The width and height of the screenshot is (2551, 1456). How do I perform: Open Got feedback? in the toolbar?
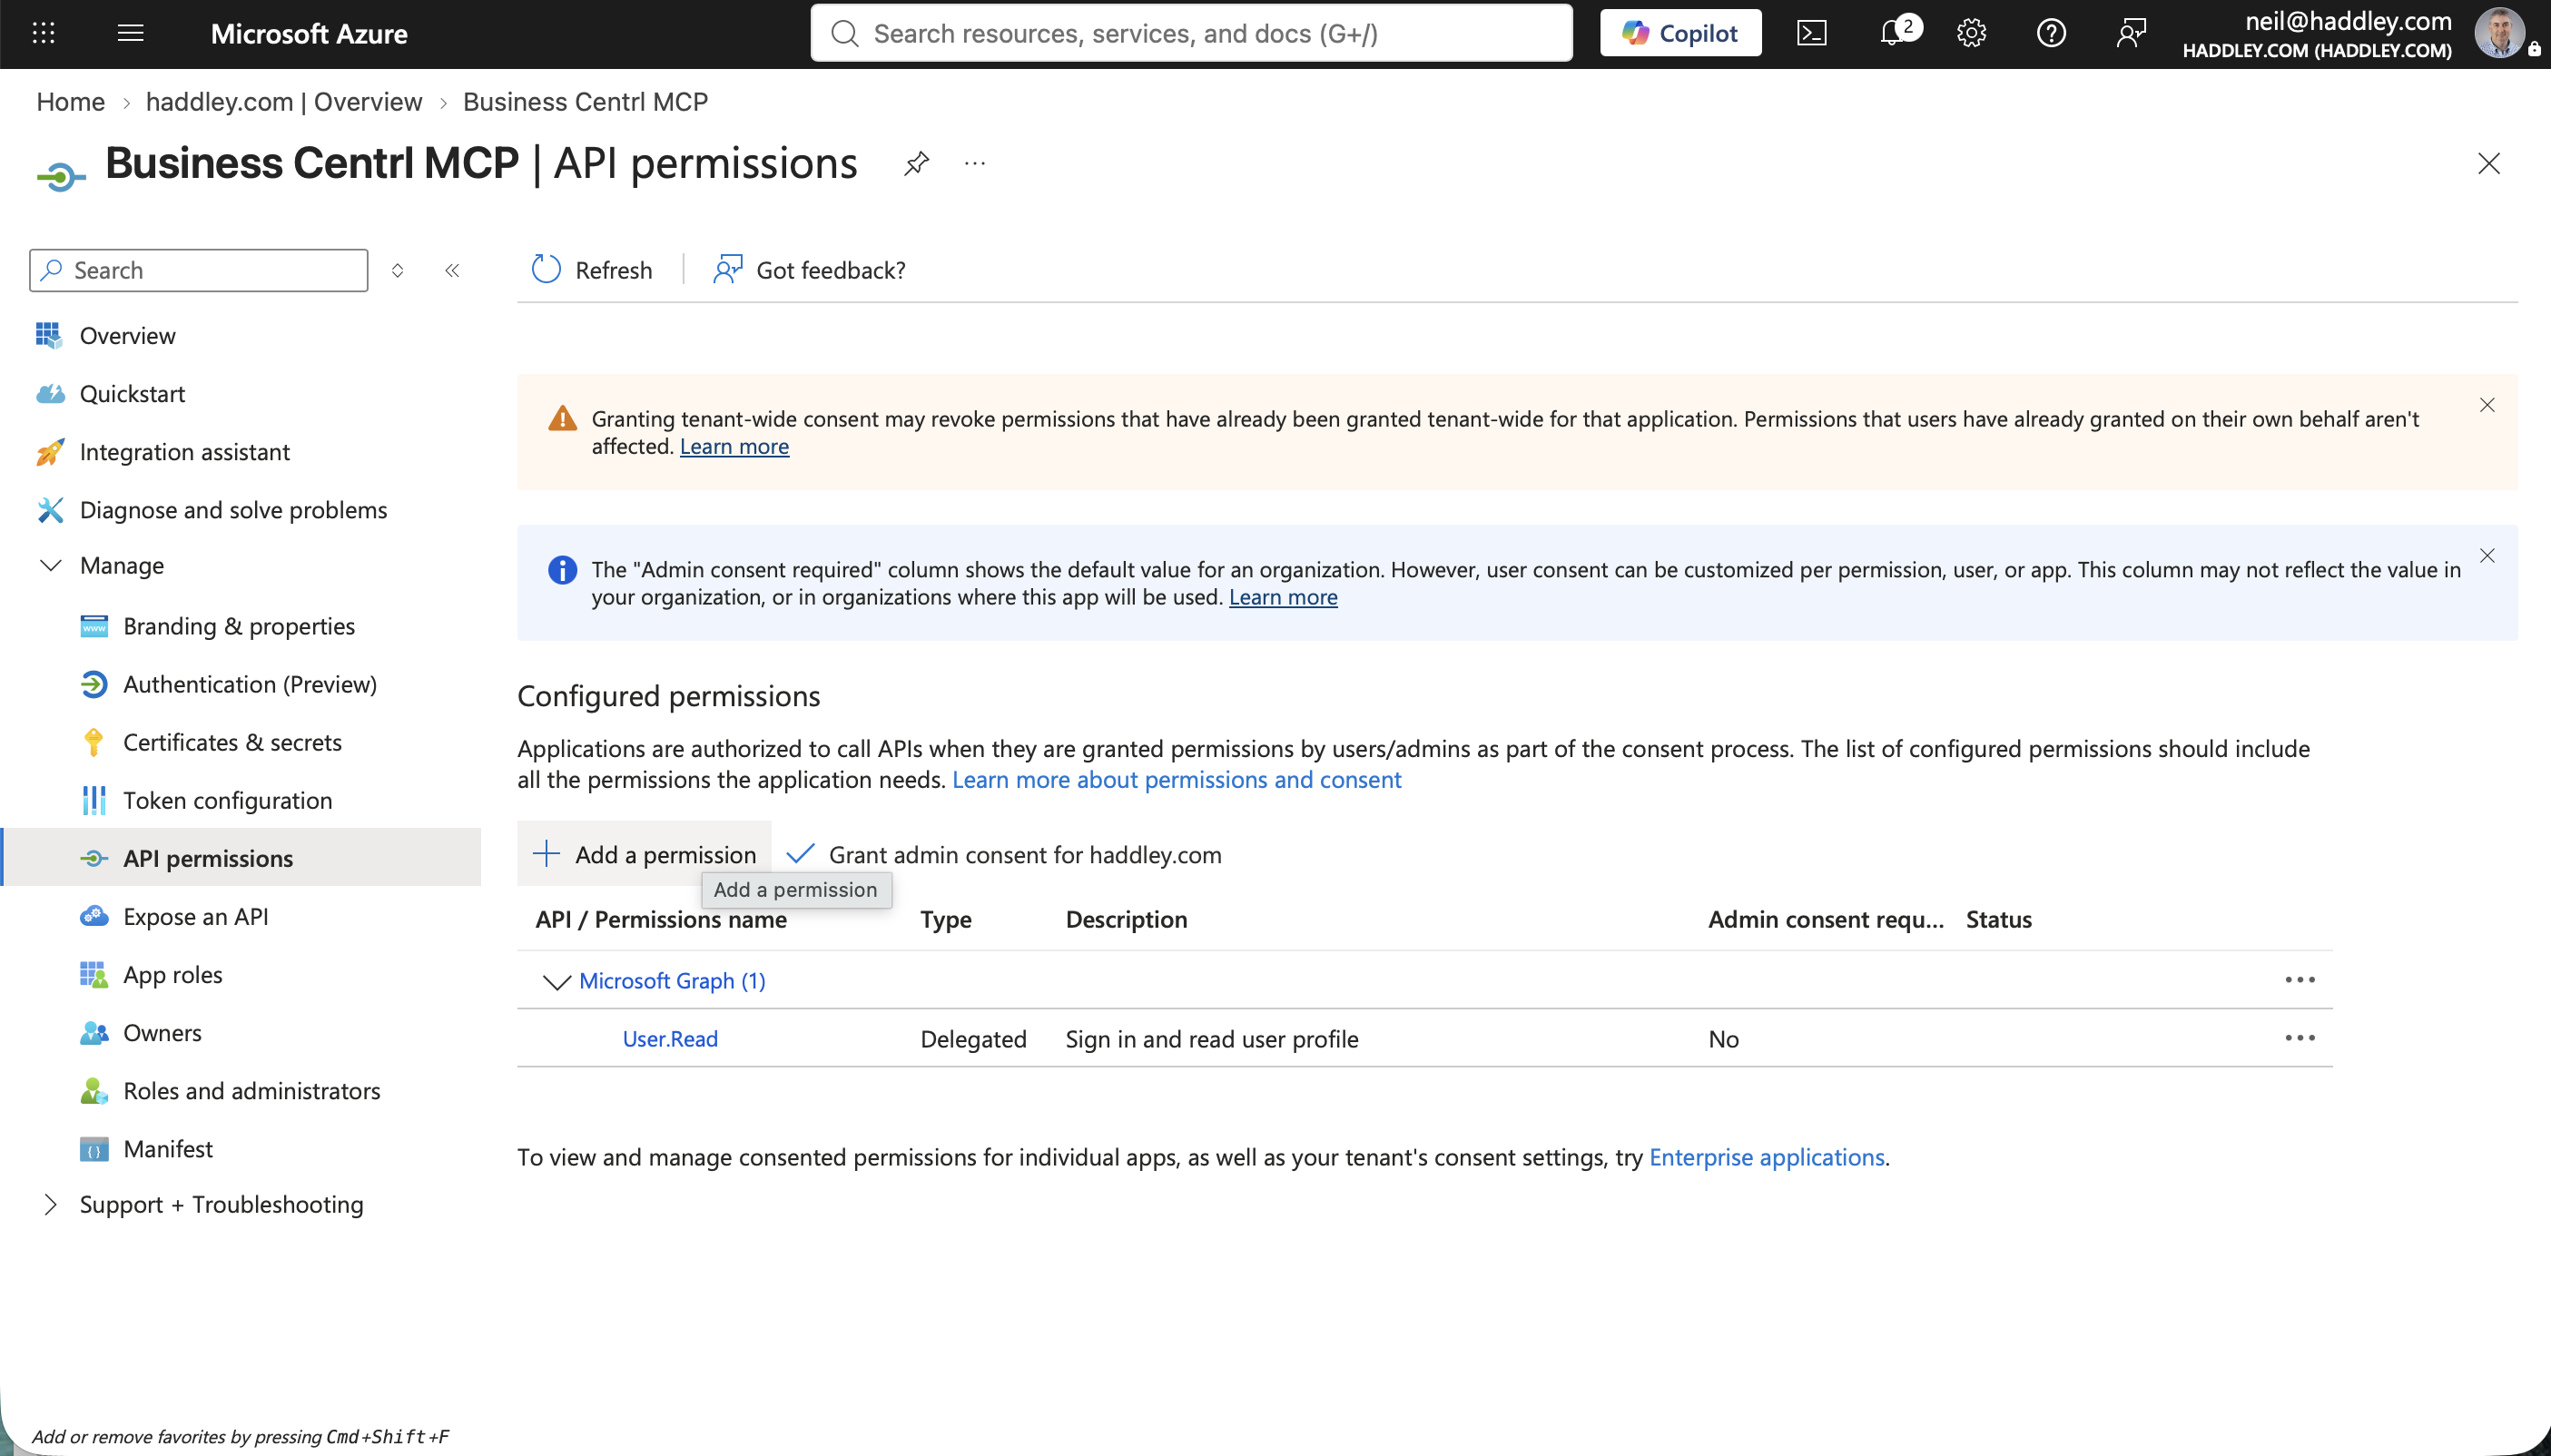tap(809, 270)
